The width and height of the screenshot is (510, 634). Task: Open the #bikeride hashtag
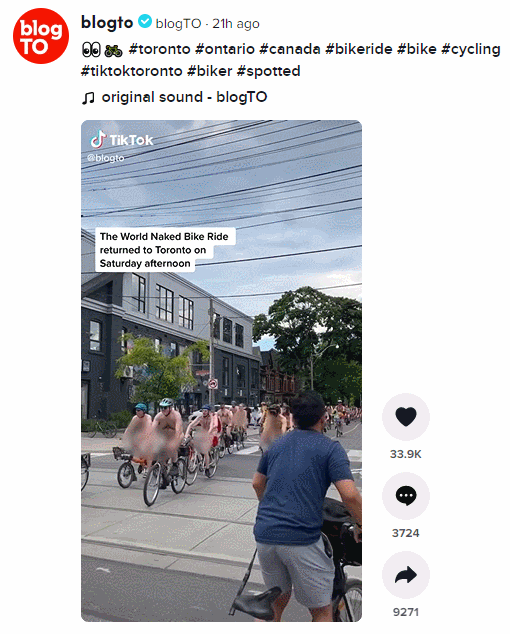(359, 49)
